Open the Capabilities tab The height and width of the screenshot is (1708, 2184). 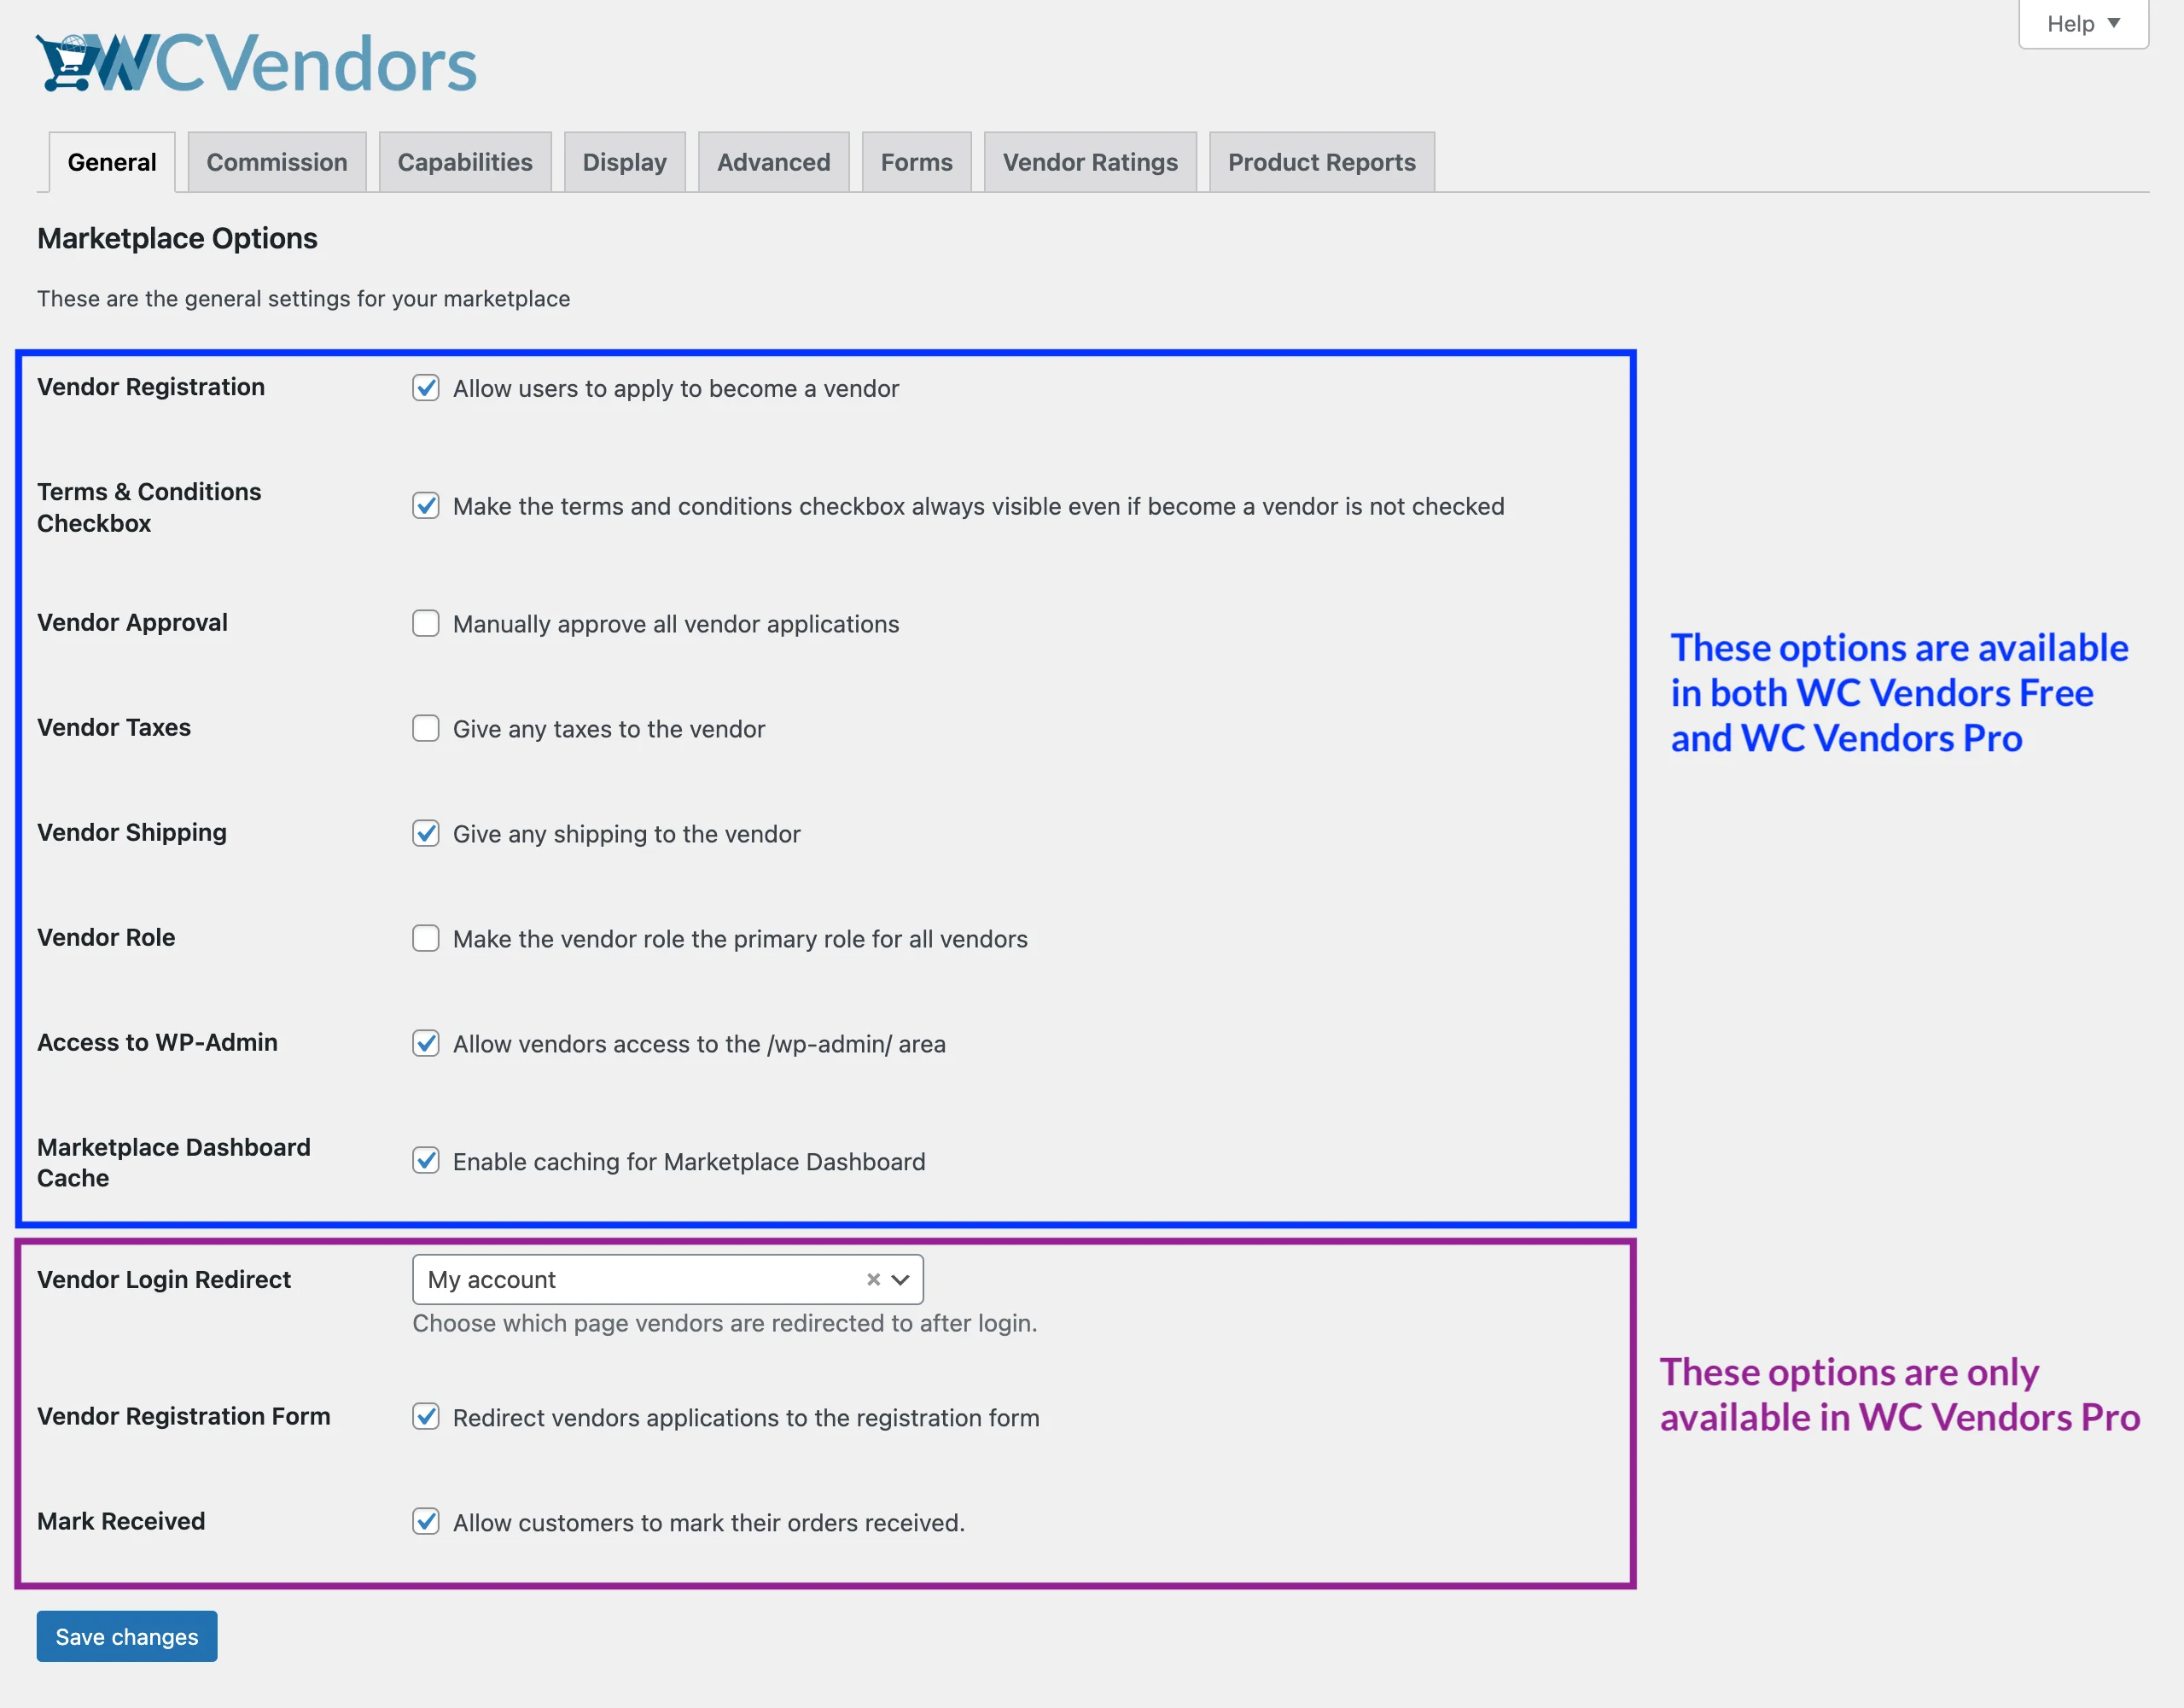coord(465,162)
